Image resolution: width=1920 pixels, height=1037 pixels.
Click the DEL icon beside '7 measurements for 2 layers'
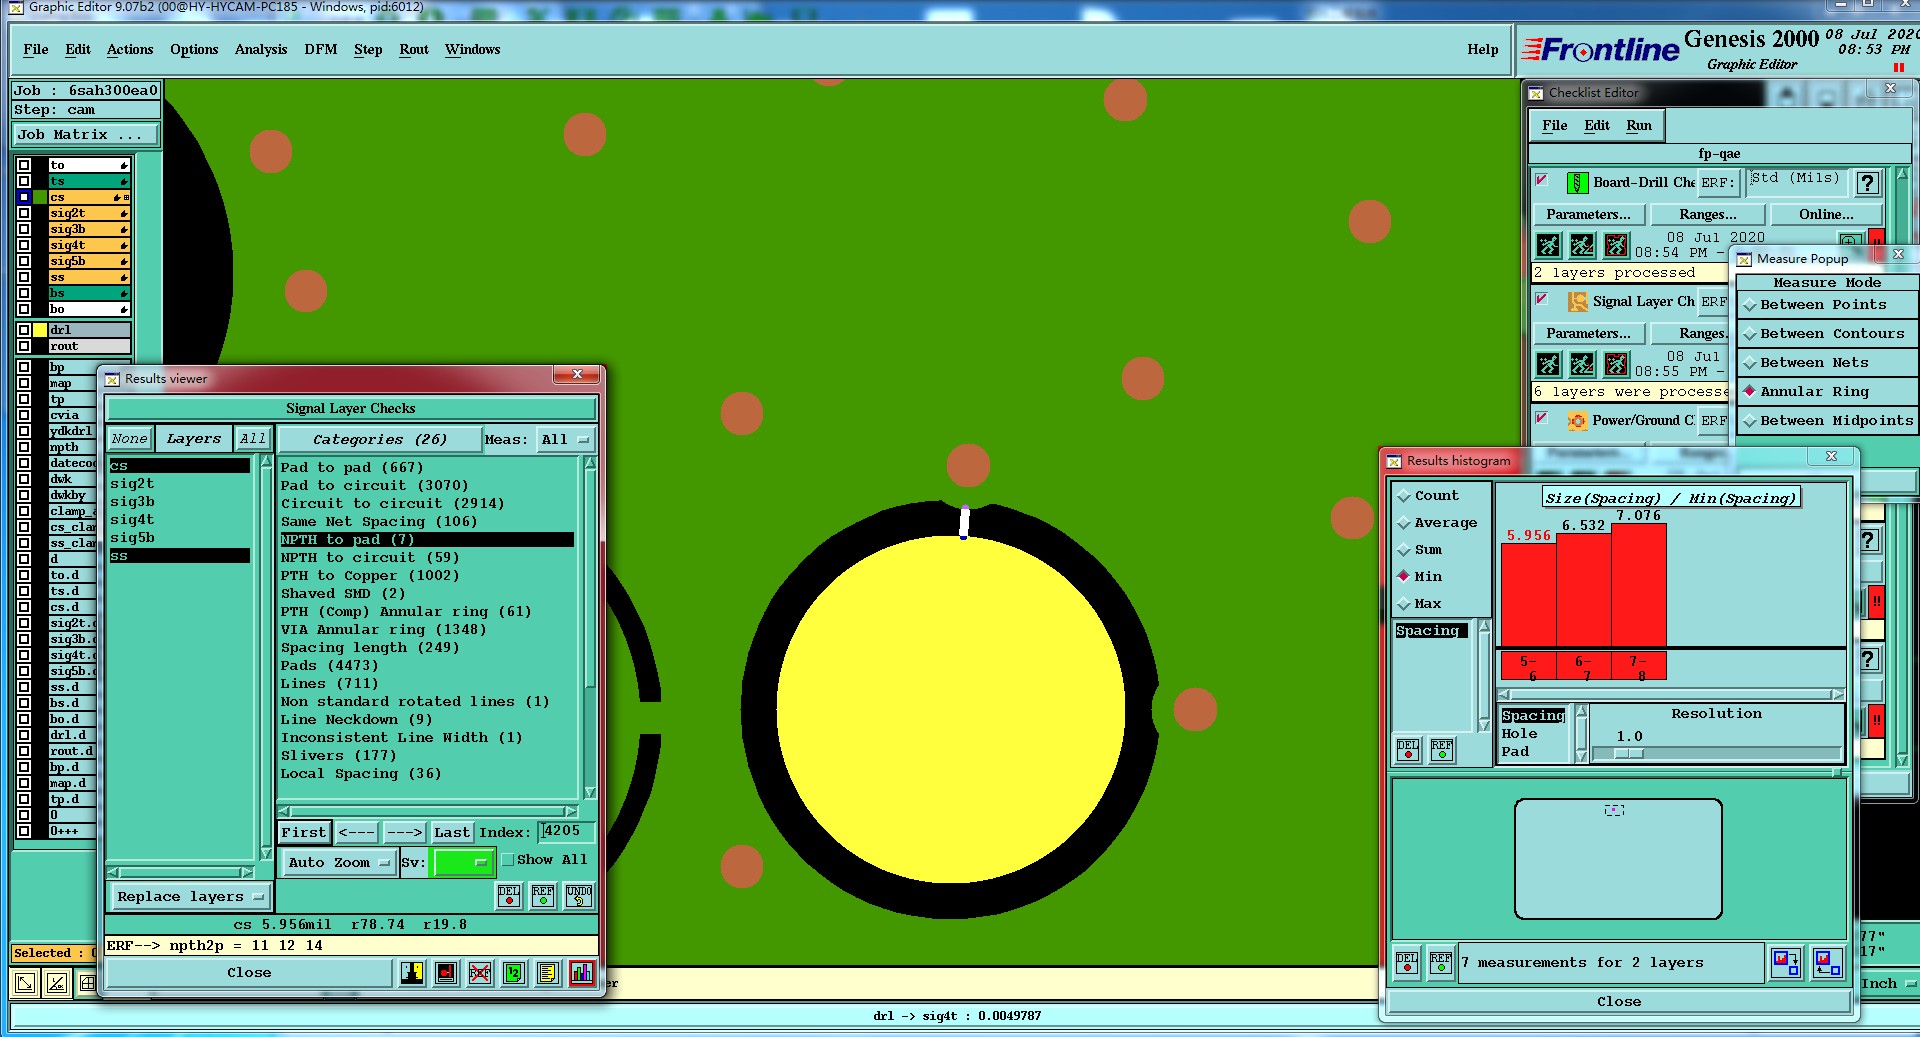[x=1407, y=962]
